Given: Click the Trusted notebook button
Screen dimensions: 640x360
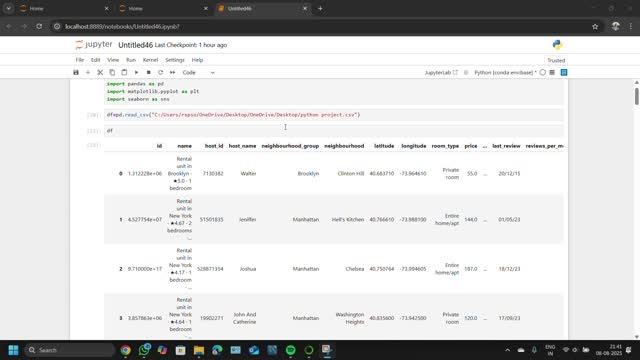Looking at the screenshot, I should 556,60.
